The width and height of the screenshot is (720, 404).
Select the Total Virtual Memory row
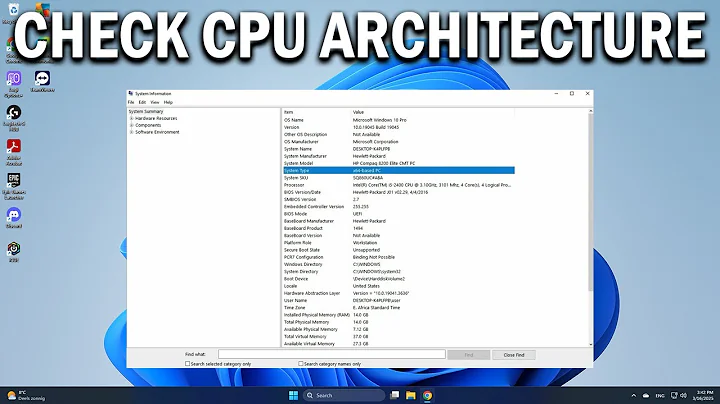(x=399, y=337)
